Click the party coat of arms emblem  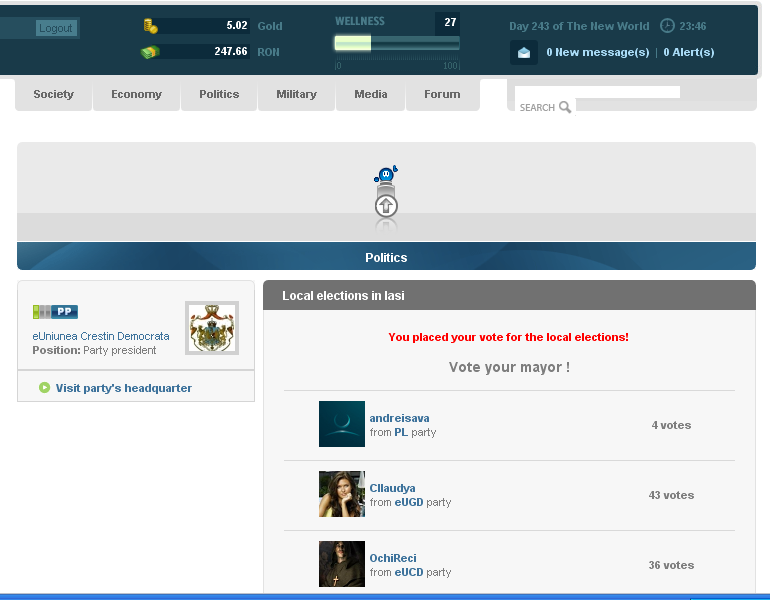(x=212, y=328)
